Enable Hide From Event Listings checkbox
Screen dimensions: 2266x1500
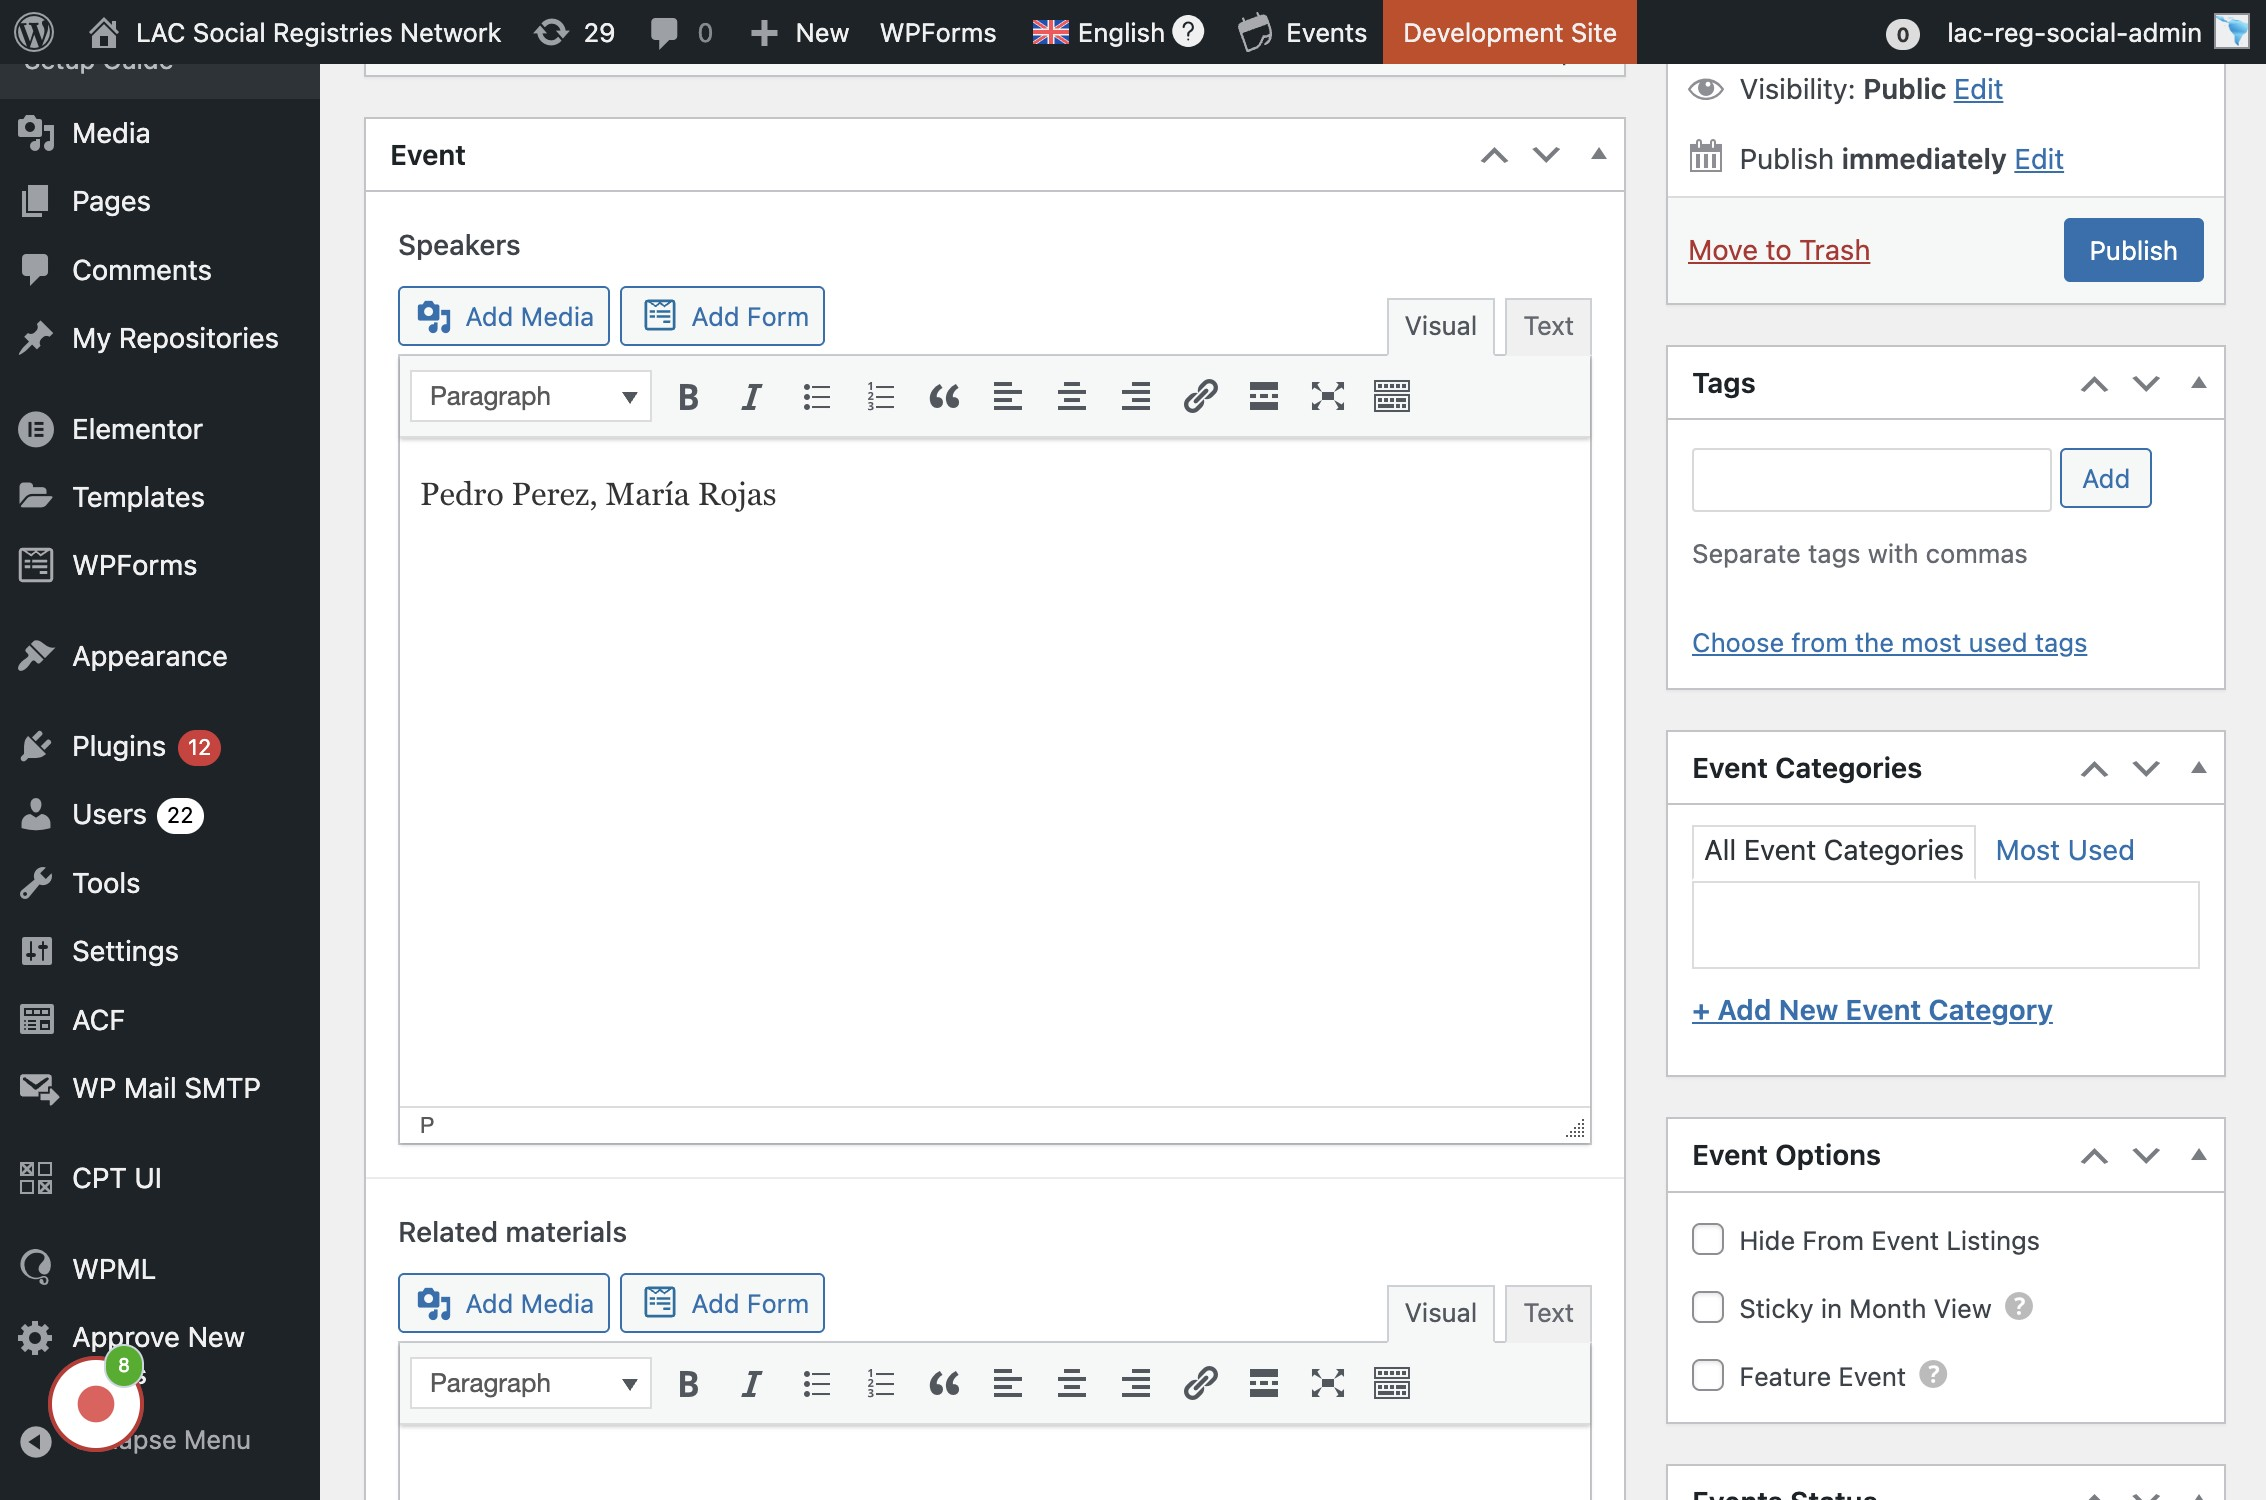(x=1707, y=1240)
